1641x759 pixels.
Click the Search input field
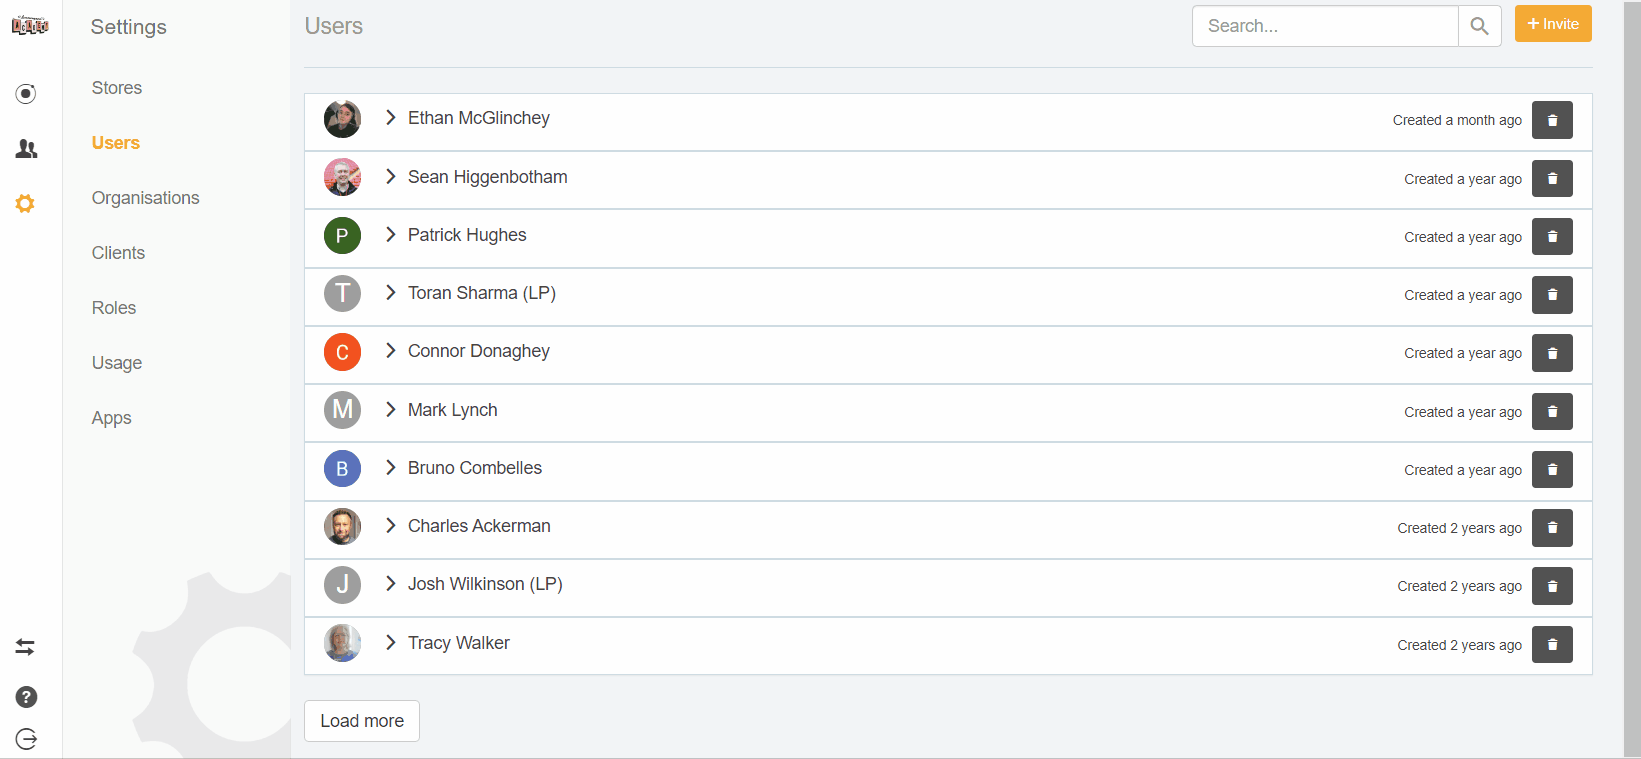pyautogui.click(x=1320, y=25)
